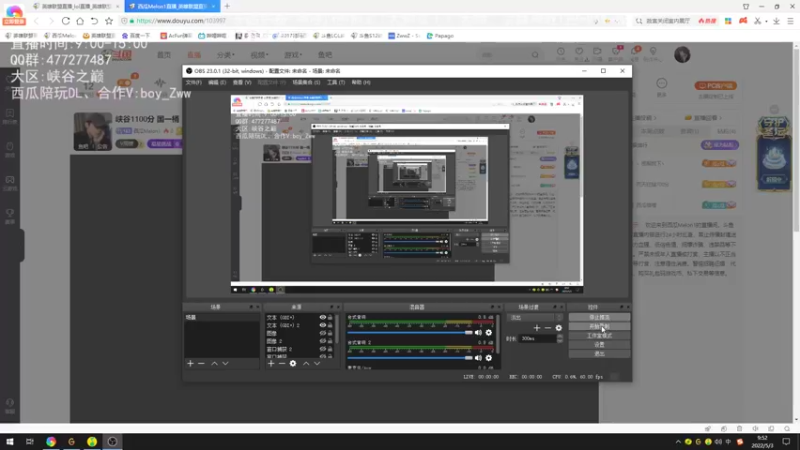Image resolution: width=800 pixels, height=450 pixels.
Task: Mute second audio channel speaker icon
Action: 478,358
